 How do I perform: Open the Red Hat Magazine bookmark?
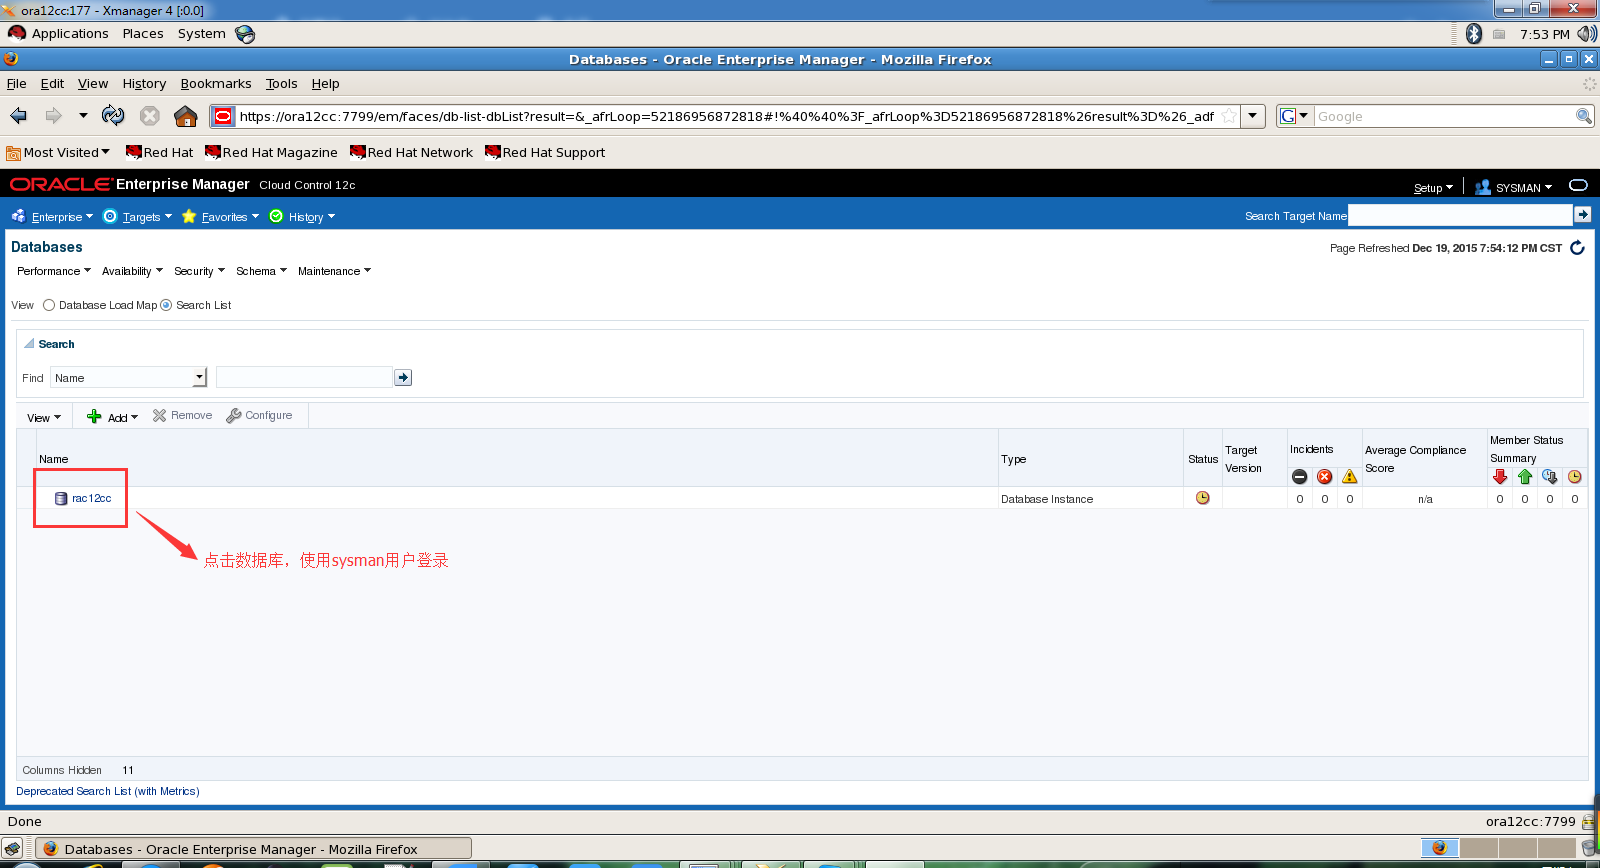pos(271,152)
